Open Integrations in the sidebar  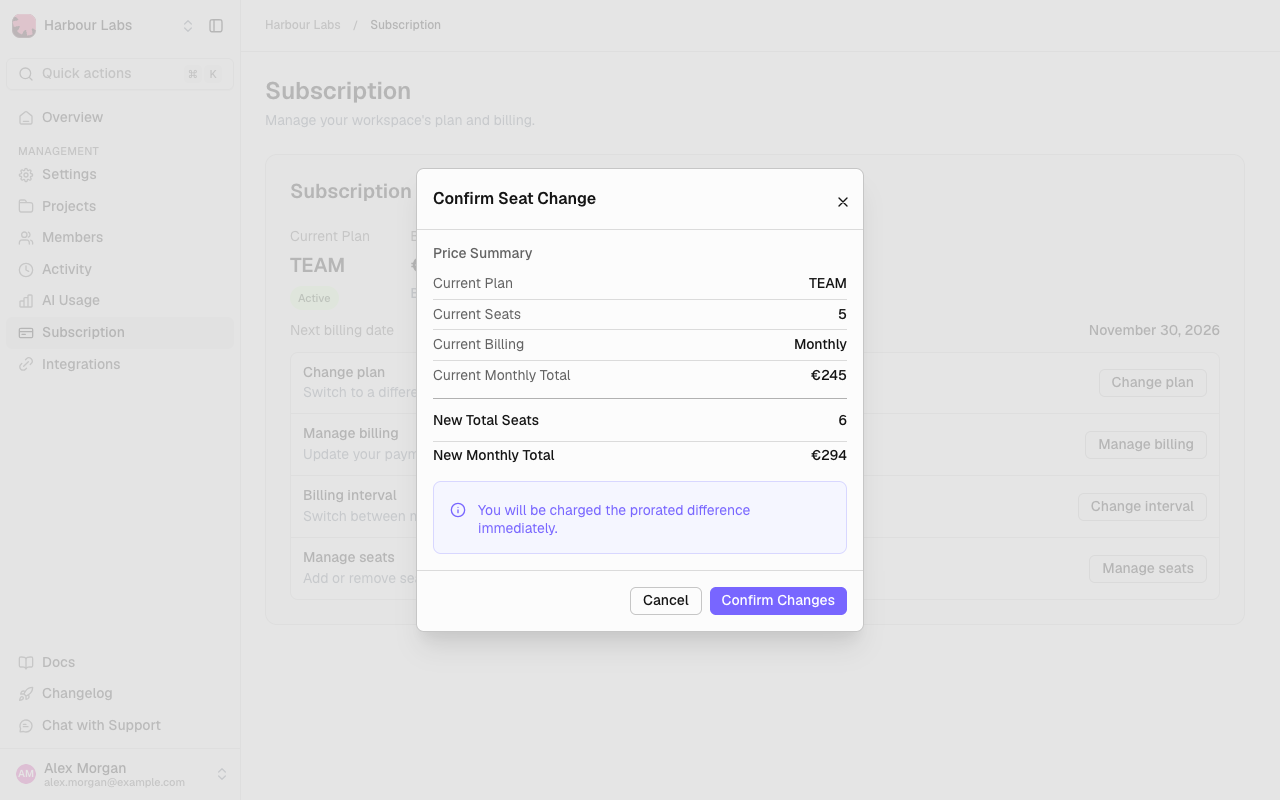pyautogui.click(x=120, y=364)
